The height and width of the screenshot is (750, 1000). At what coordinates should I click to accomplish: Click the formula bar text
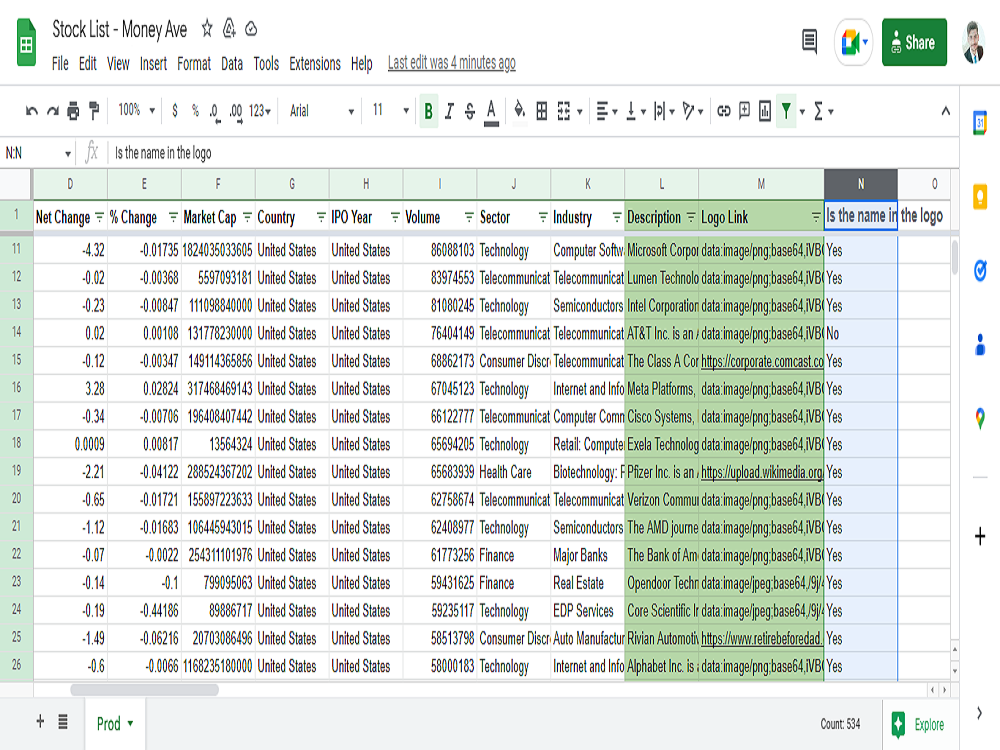[163, 153]
